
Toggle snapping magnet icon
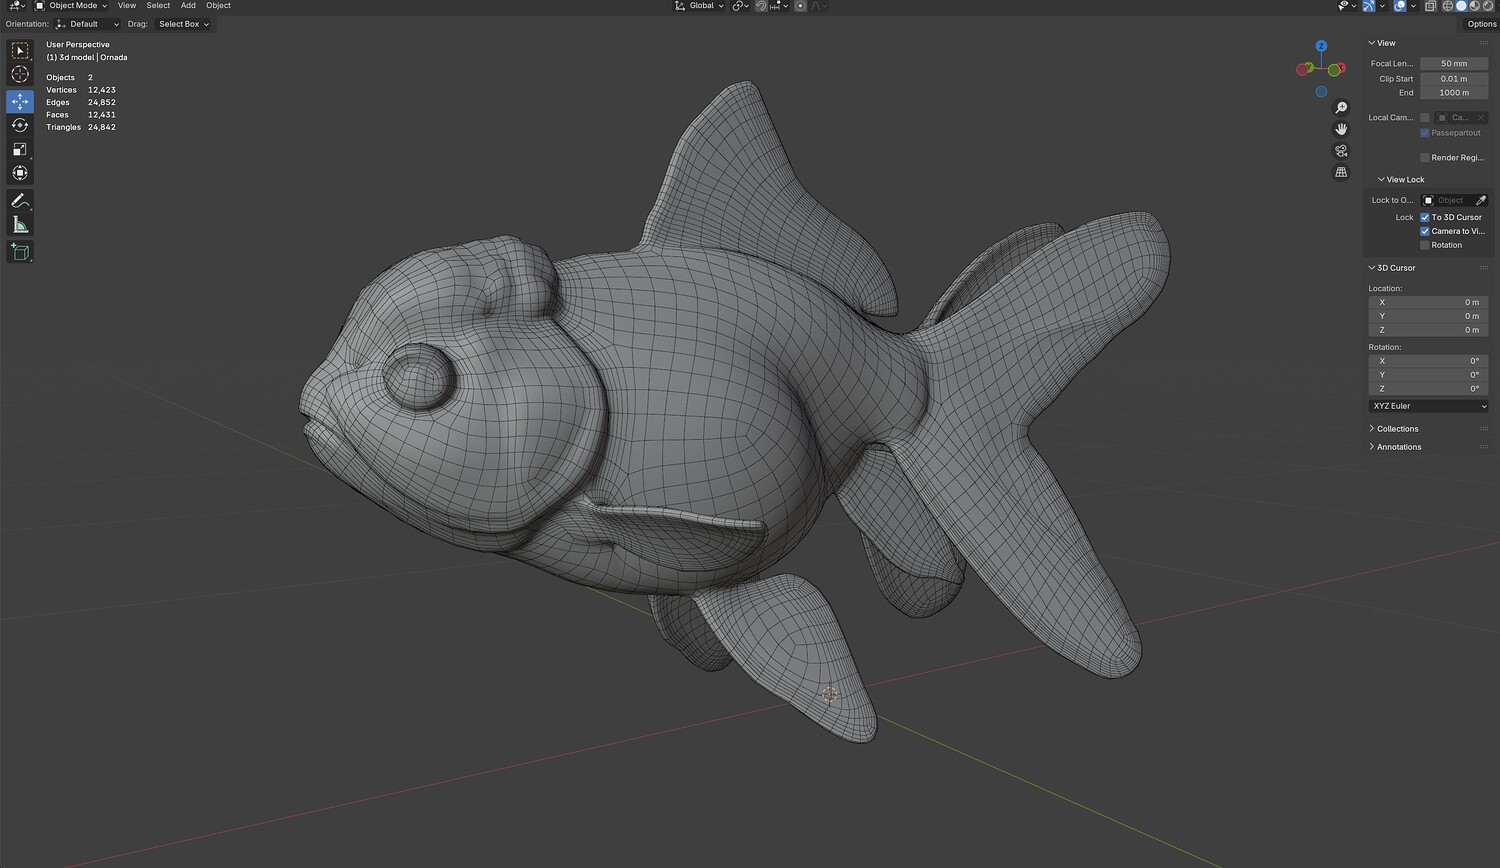coord(761,6)
